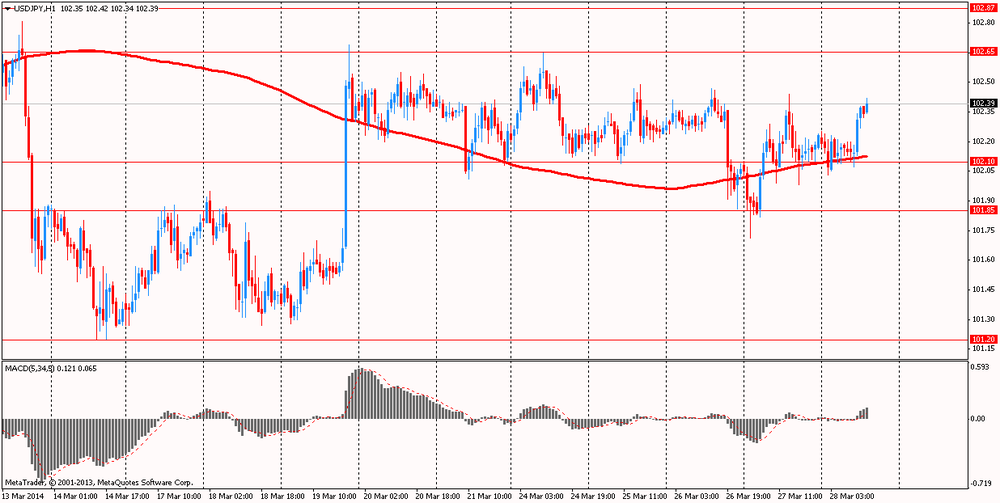The width and height of the screenshot is (1000, 503).
Task: Click the 14 Mar 01:00 time label
Action: 75,495
